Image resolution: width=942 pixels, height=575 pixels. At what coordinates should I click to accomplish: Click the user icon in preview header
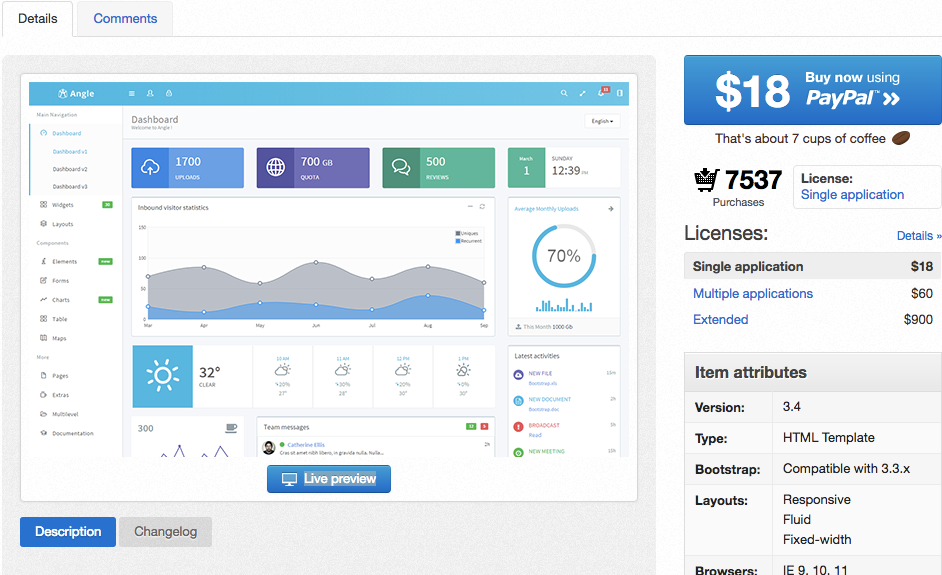click(x=150, y=93)
